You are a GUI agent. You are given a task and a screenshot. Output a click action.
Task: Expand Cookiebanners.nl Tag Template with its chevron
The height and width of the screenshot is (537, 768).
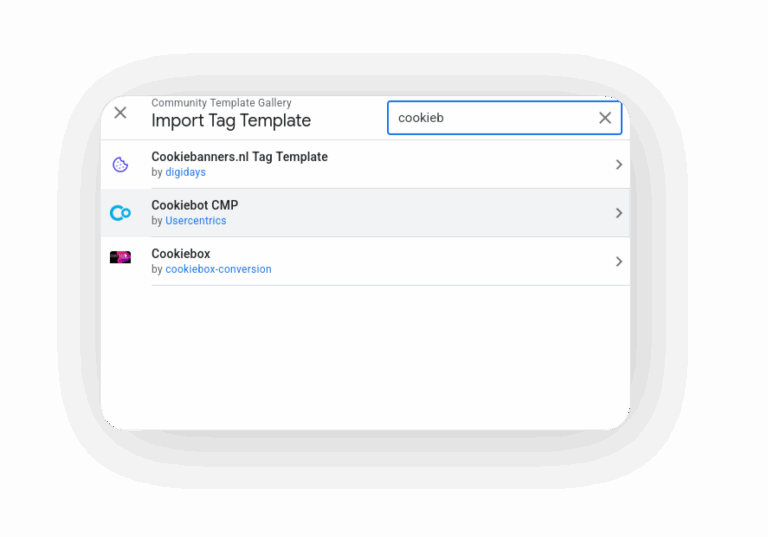pyautogui.click(x=619, y=164)
